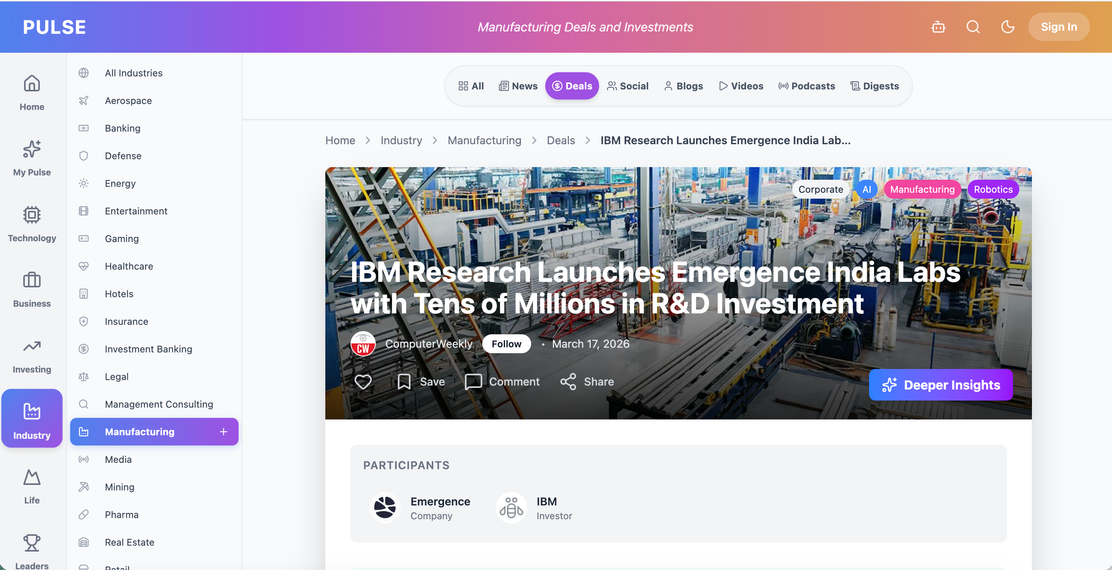Switch to the Blogs tab
Screen dimensions: 1112x570
click(683, 86)
